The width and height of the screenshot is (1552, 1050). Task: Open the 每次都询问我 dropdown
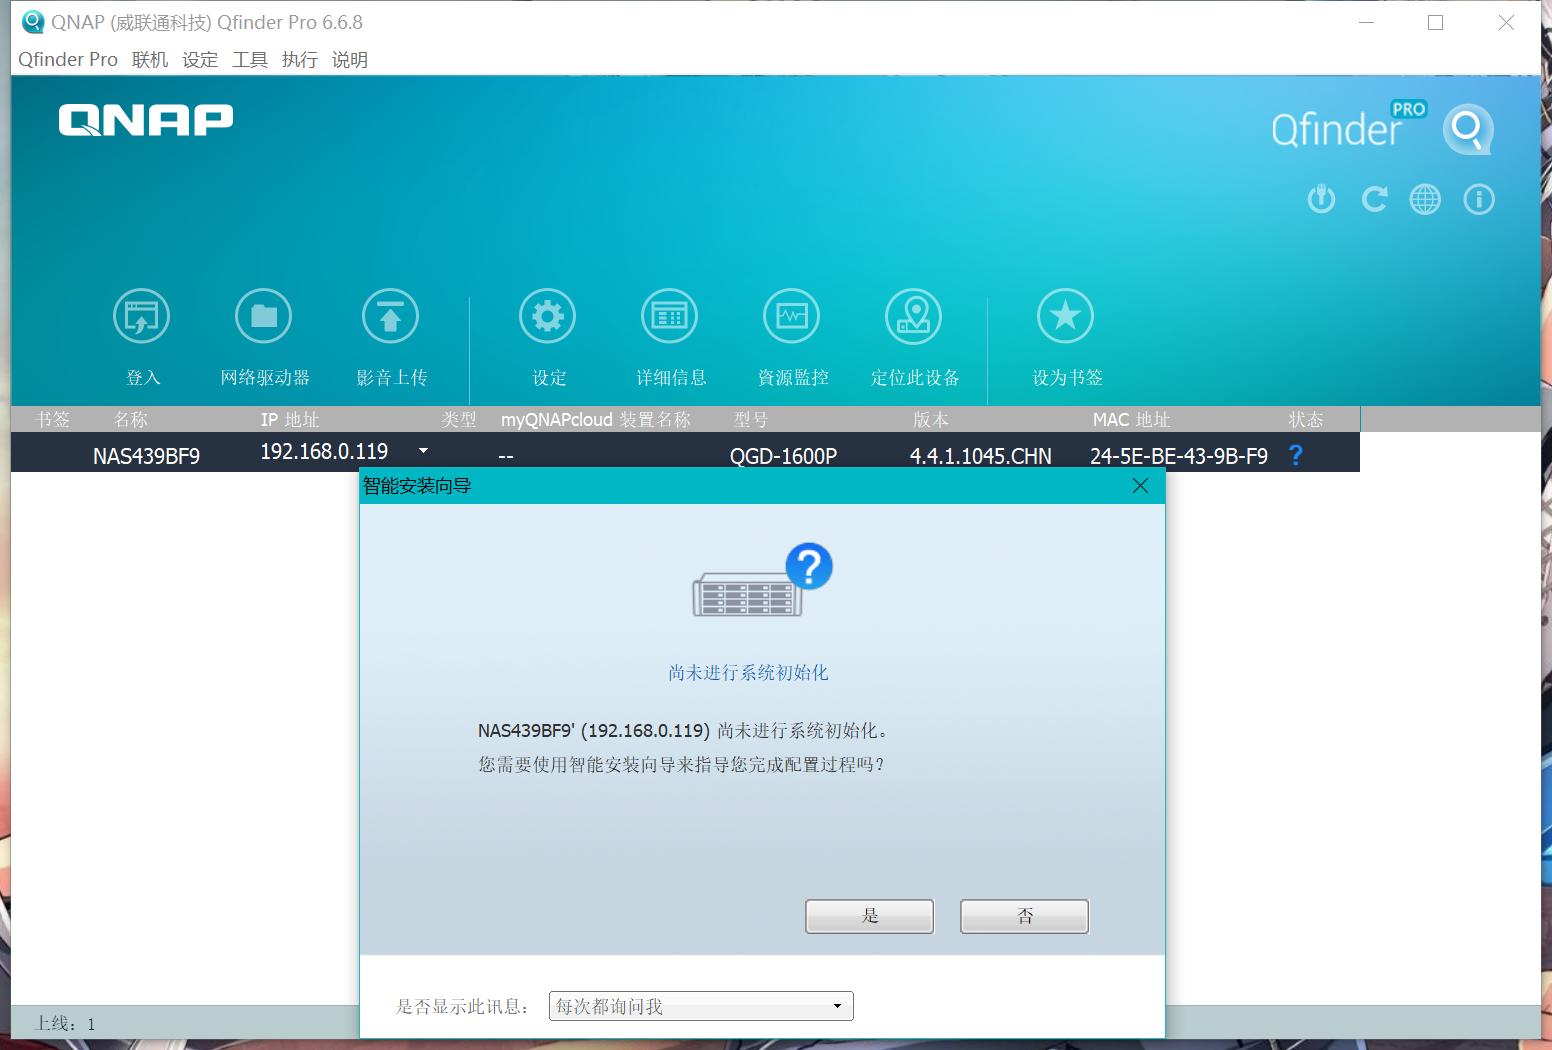click(700, 1006)
